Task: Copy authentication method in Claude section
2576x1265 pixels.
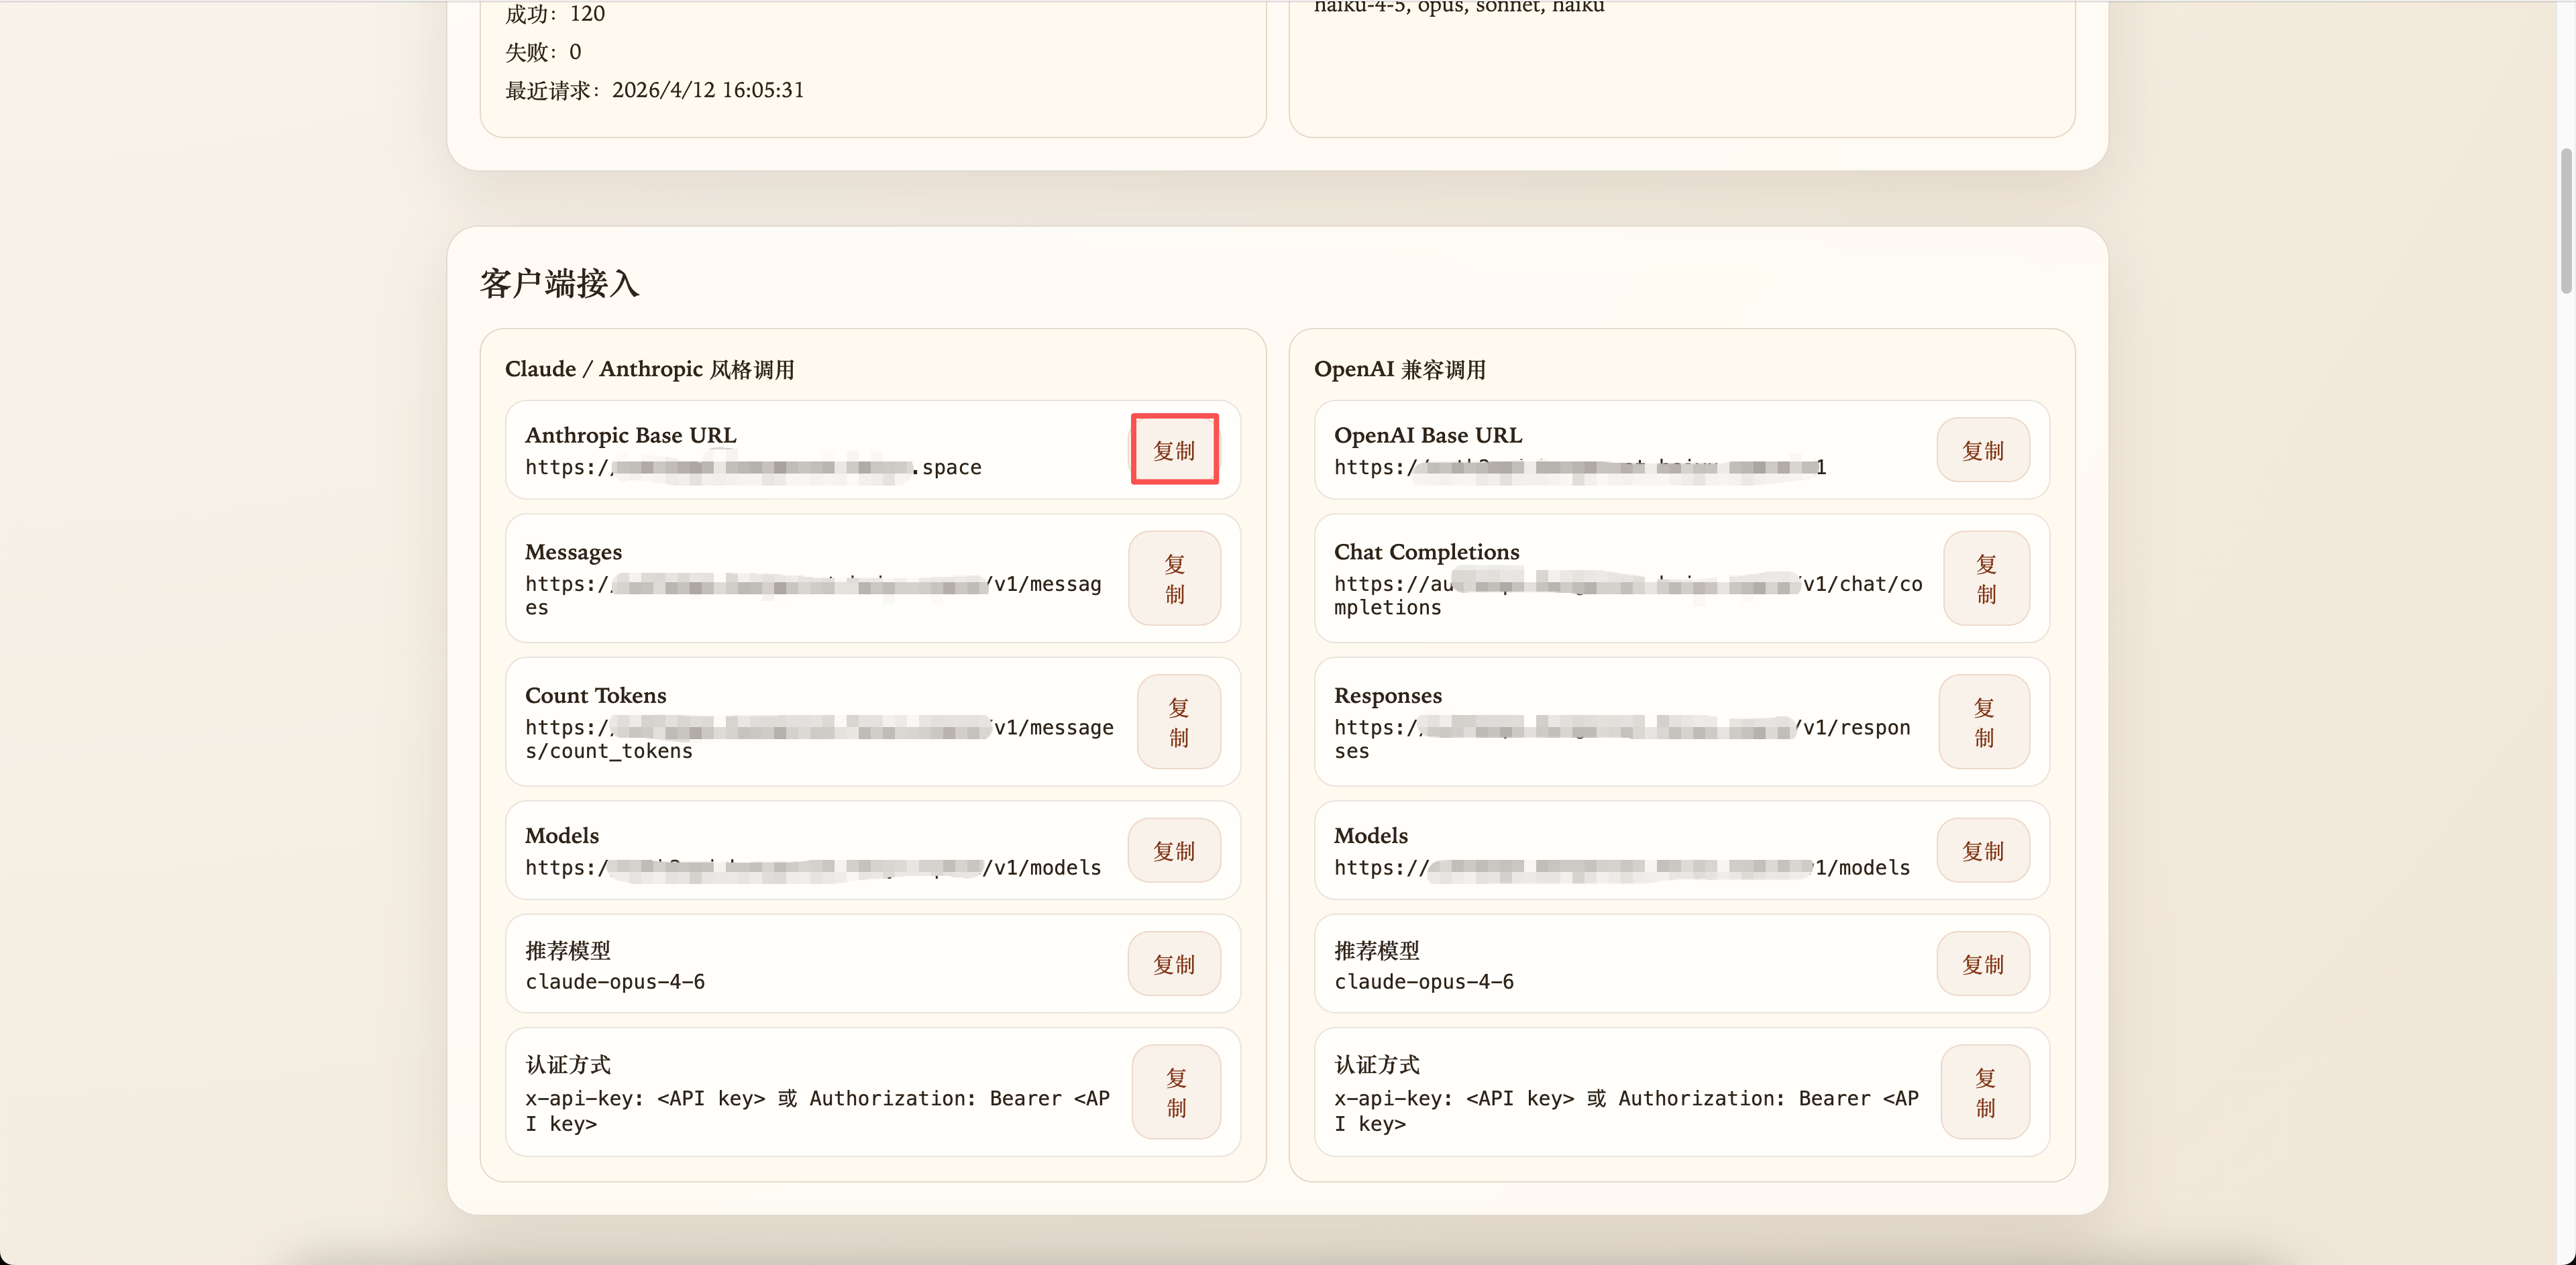Action: click(x=1176, y=1092)
